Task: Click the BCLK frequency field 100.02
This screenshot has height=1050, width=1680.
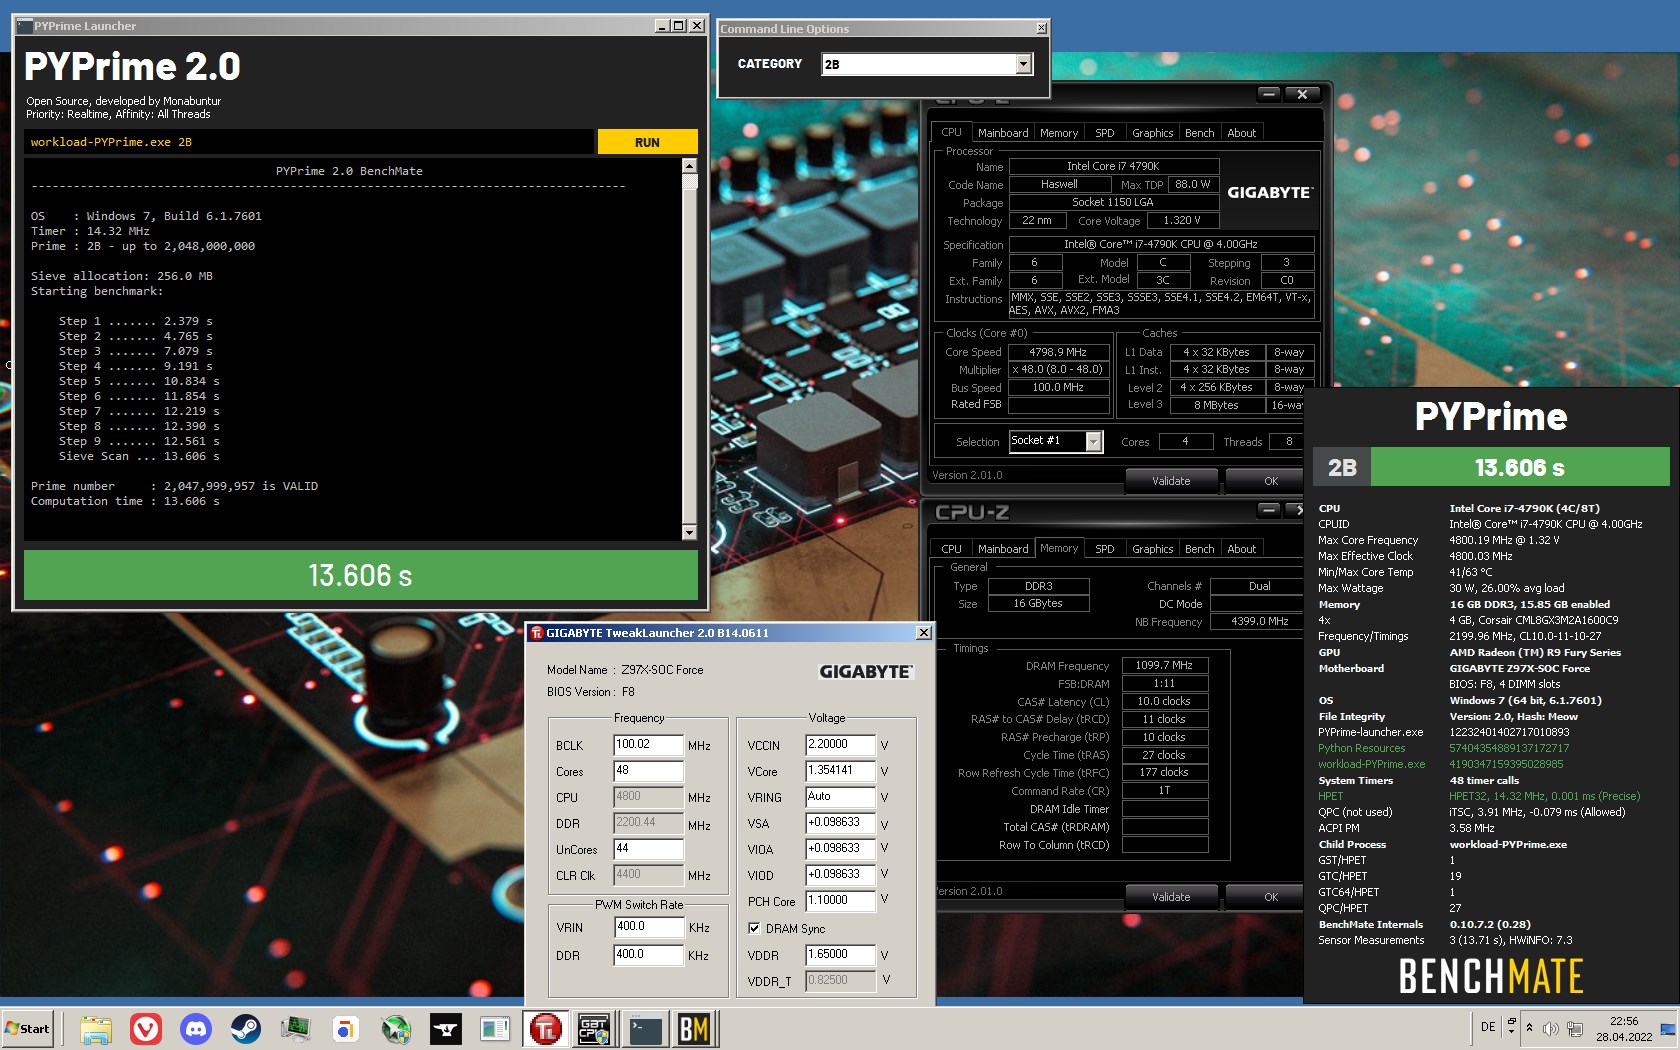Action: point(648,745)
